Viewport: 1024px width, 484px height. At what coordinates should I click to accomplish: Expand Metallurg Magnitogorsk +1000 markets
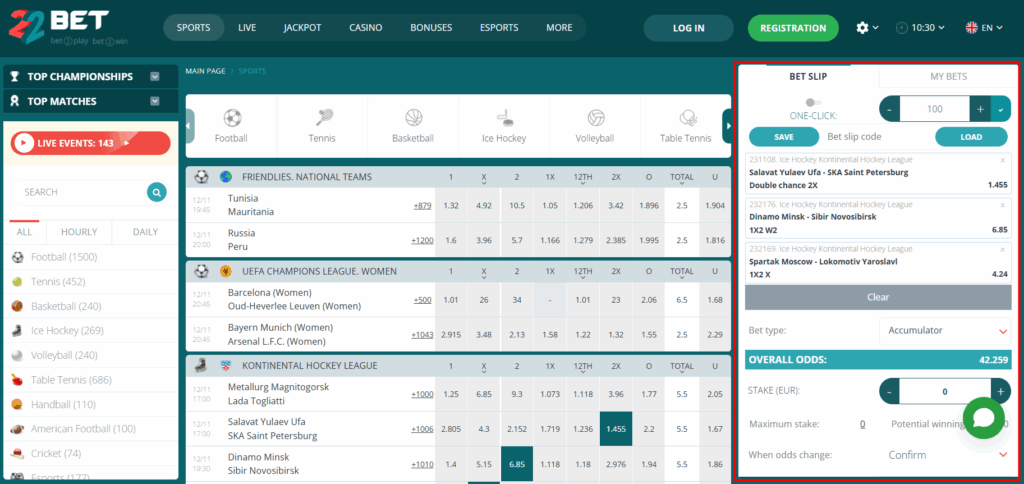[423, 394]
